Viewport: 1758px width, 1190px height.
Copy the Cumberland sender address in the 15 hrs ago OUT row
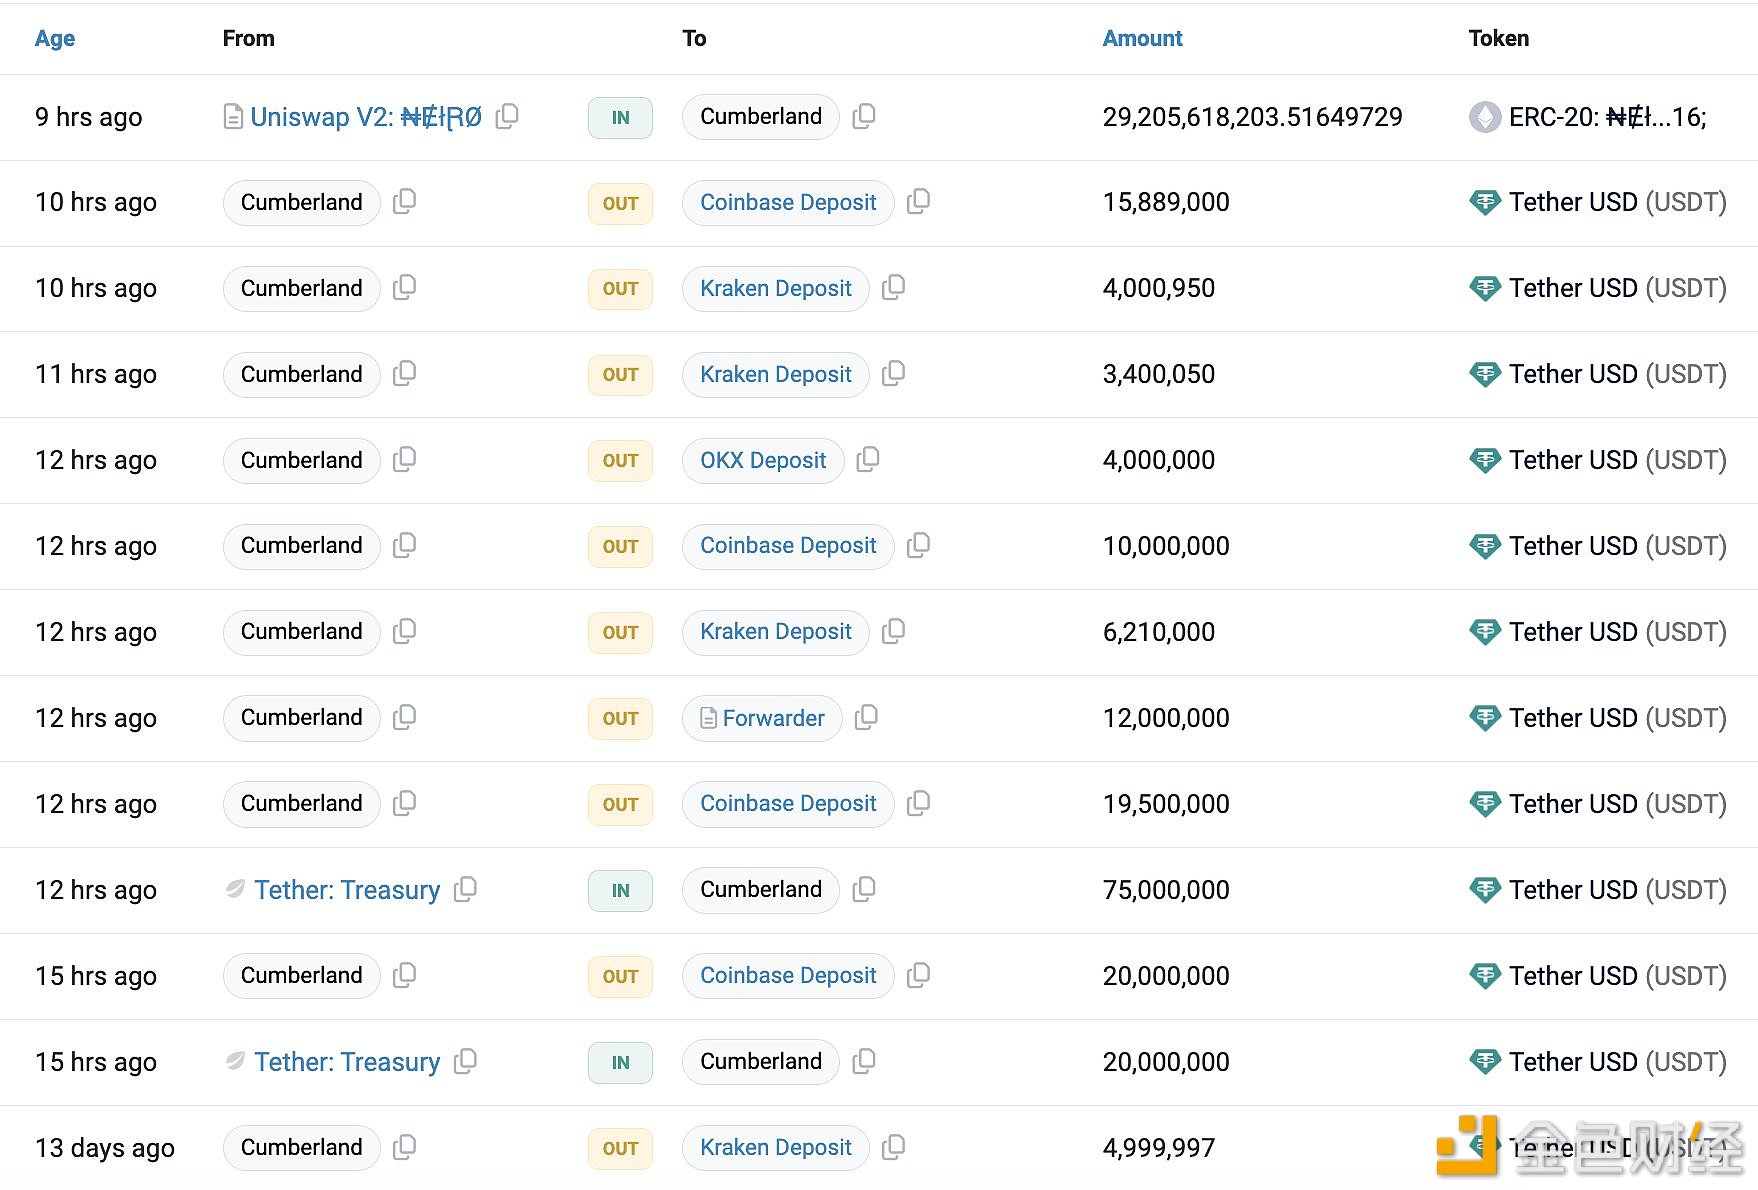click(404, 976)
